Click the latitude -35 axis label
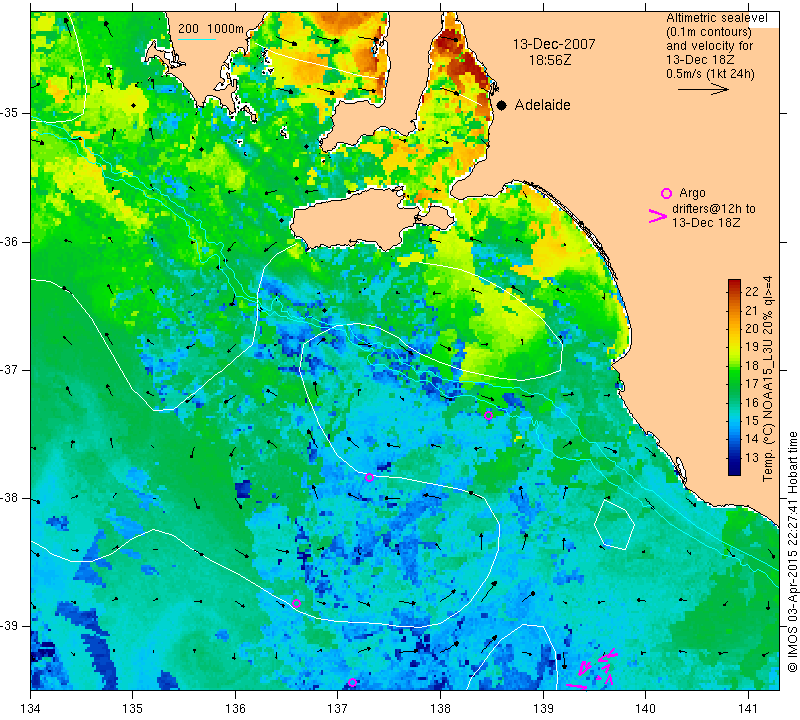Screen dimensions: 800x720 (10, 113)
